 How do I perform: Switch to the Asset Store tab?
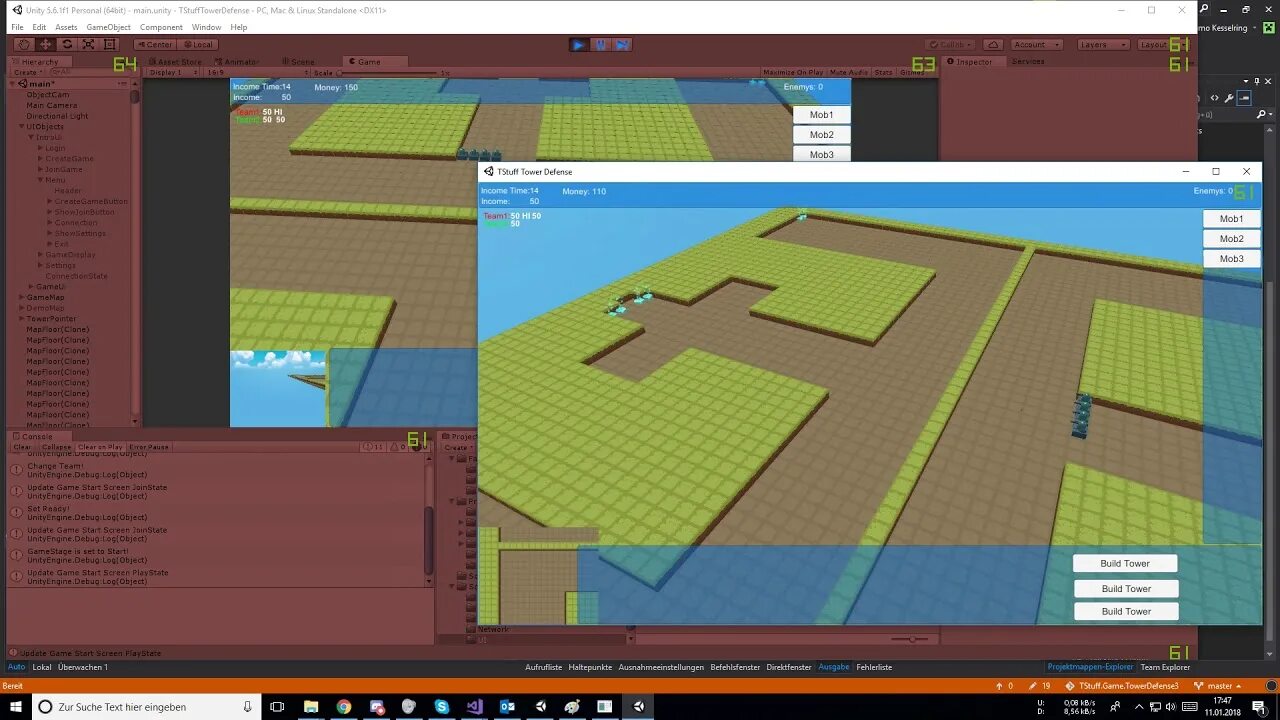(176, 62)
